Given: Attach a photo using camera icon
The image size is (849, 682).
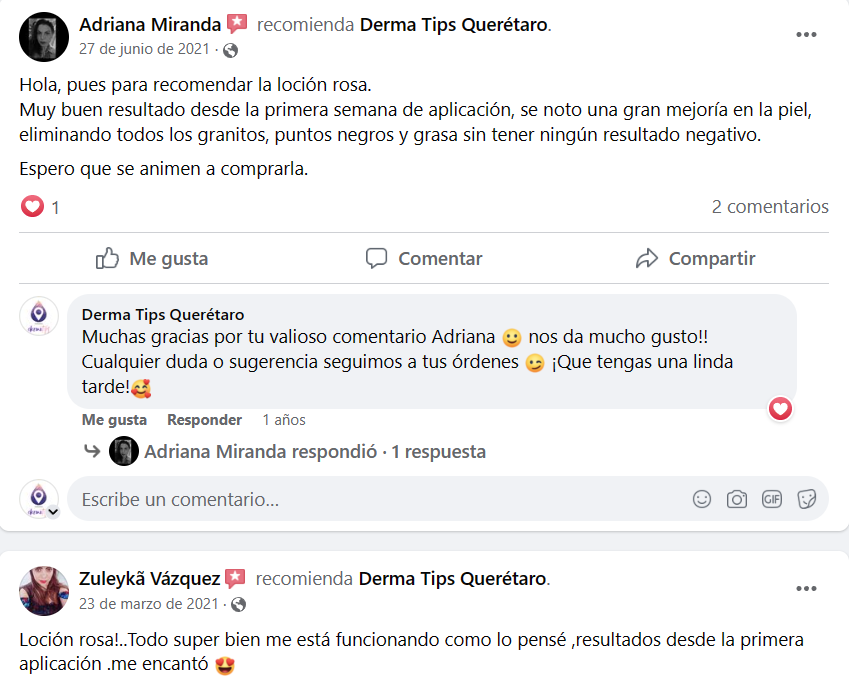Looking at the screenshot, I should 737,499.
